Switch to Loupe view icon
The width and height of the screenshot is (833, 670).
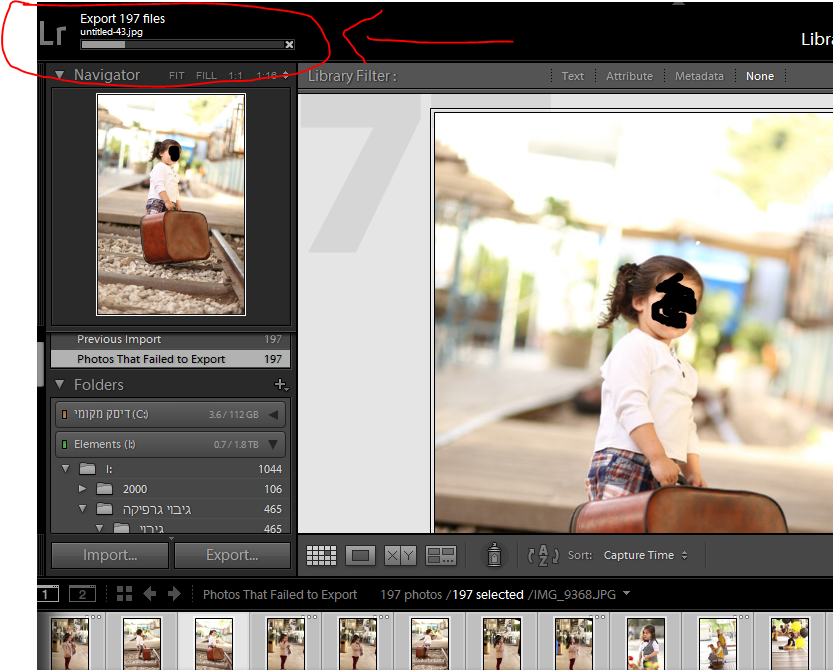tap(361, 555)
